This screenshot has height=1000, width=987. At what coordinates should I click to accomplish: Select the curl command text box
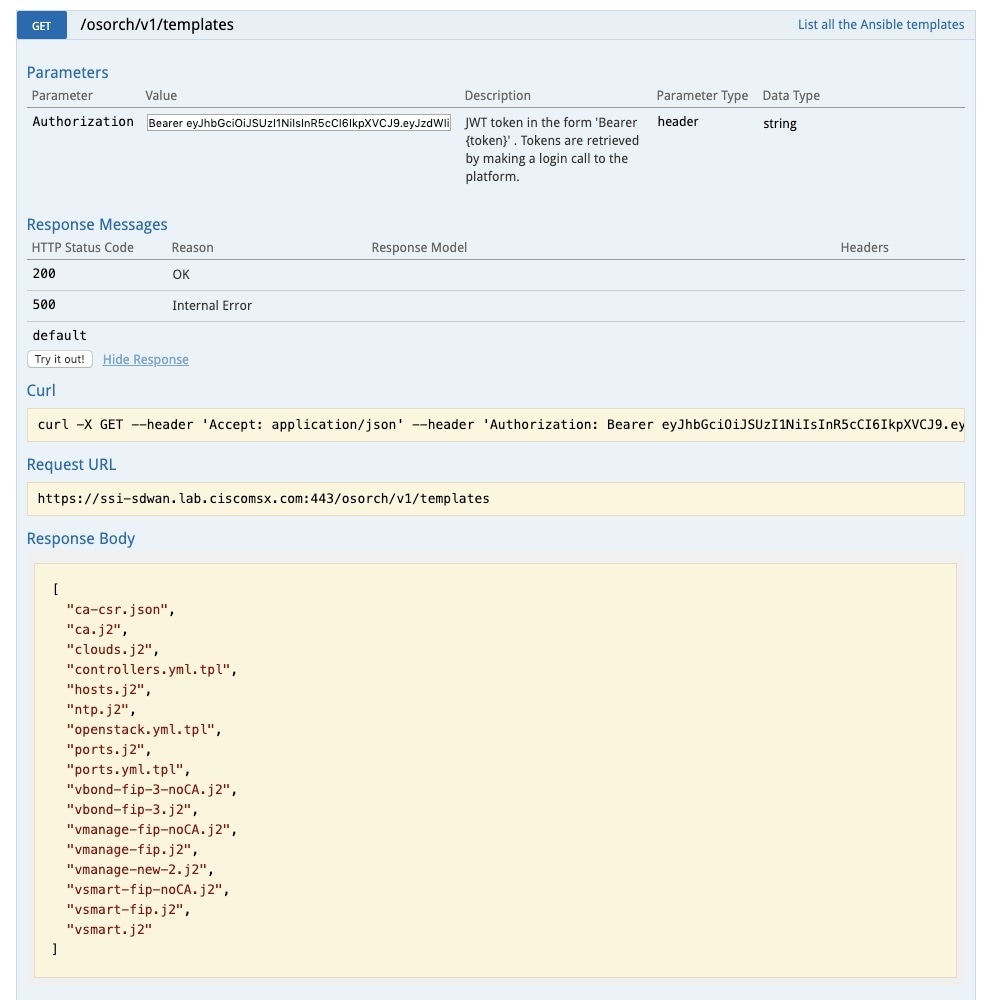tap(495, 425)
